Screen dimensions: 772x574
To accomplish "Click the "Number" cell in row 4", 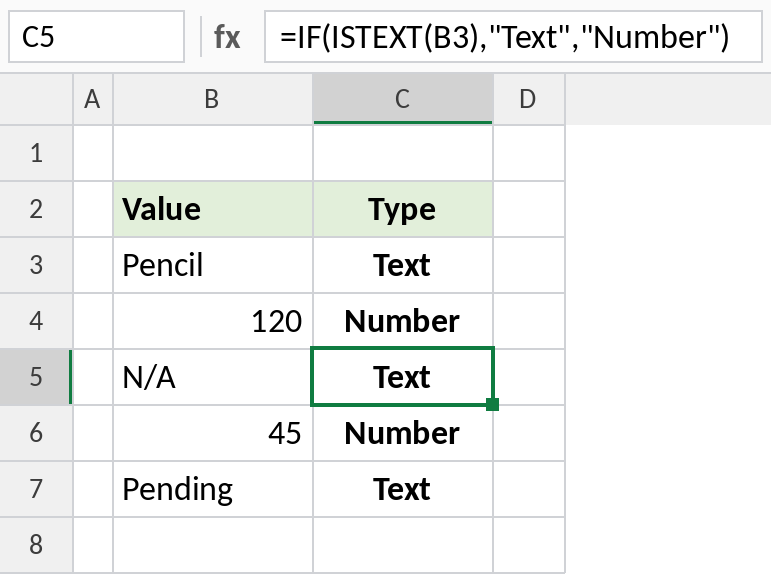I will 403,321.
